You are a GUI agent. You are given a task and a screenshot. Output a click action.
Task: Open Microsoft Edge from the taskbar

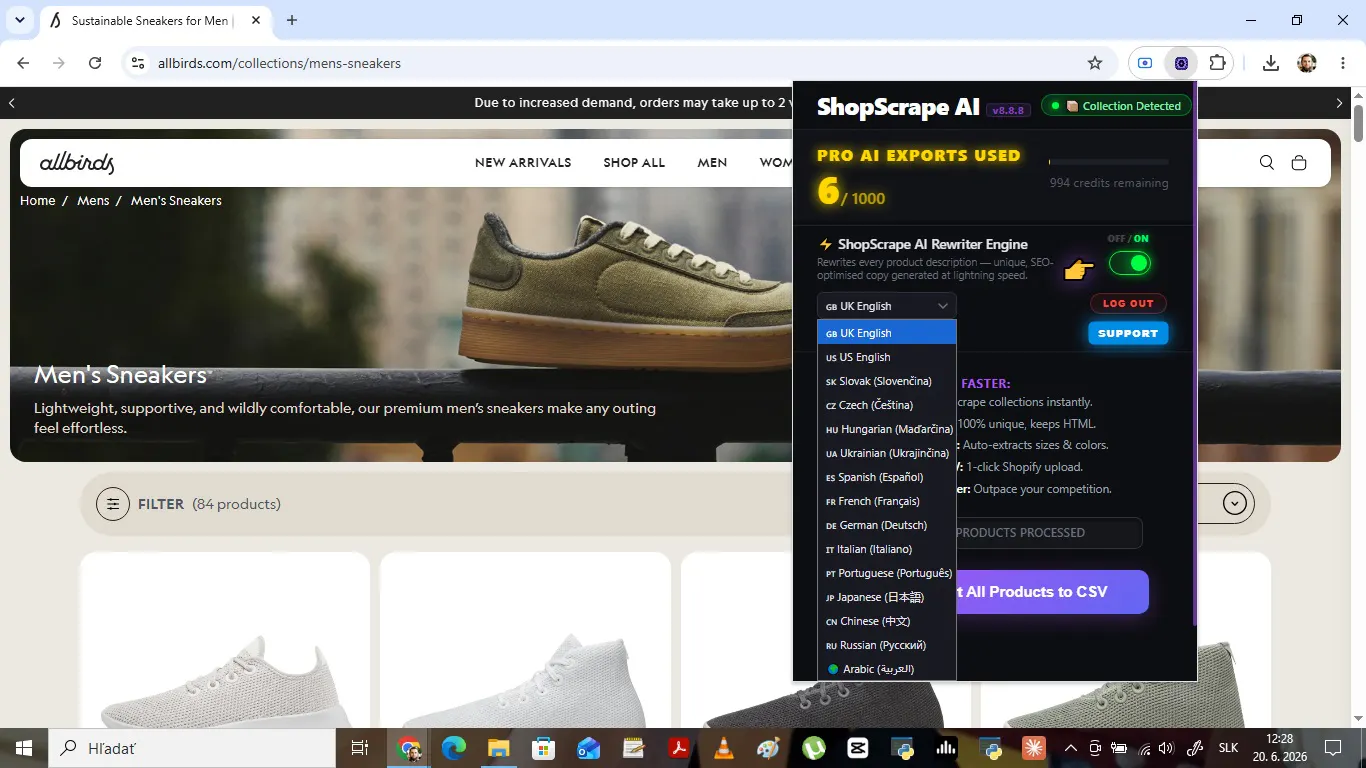454,748
